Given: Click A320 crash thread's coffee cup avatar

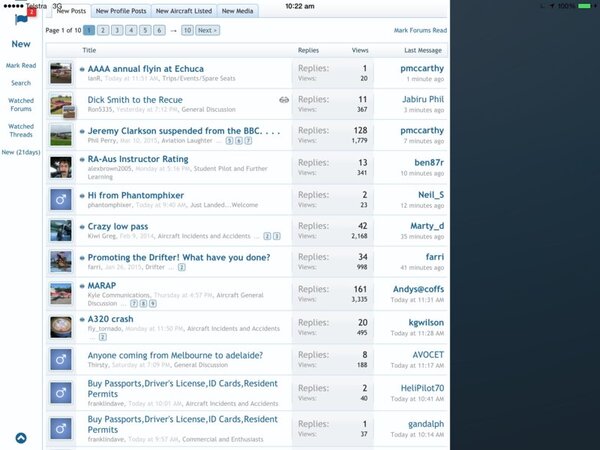Looking at the screenshot, I should pyautogui.click(x=61, y=327).
